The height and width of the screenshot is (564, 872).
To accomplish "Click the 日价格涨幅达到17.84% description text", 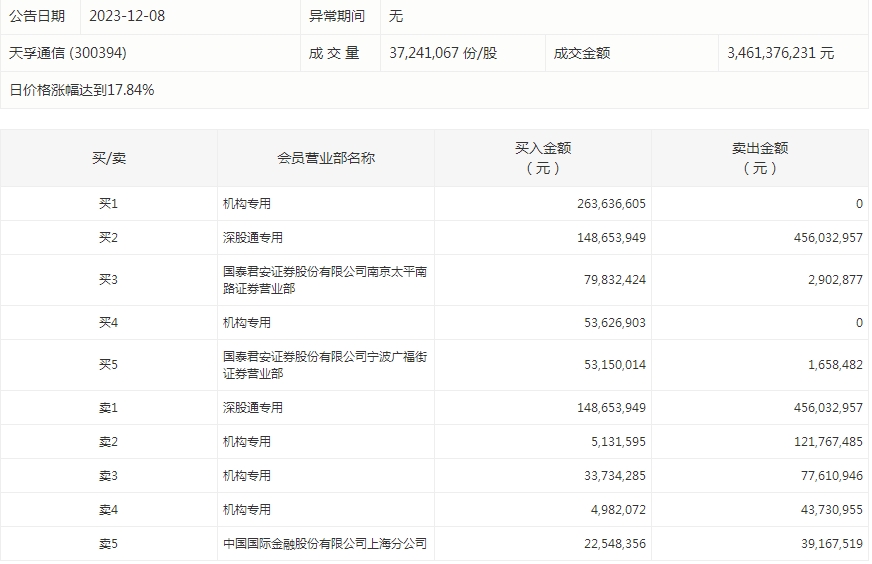I will point(82,90).
